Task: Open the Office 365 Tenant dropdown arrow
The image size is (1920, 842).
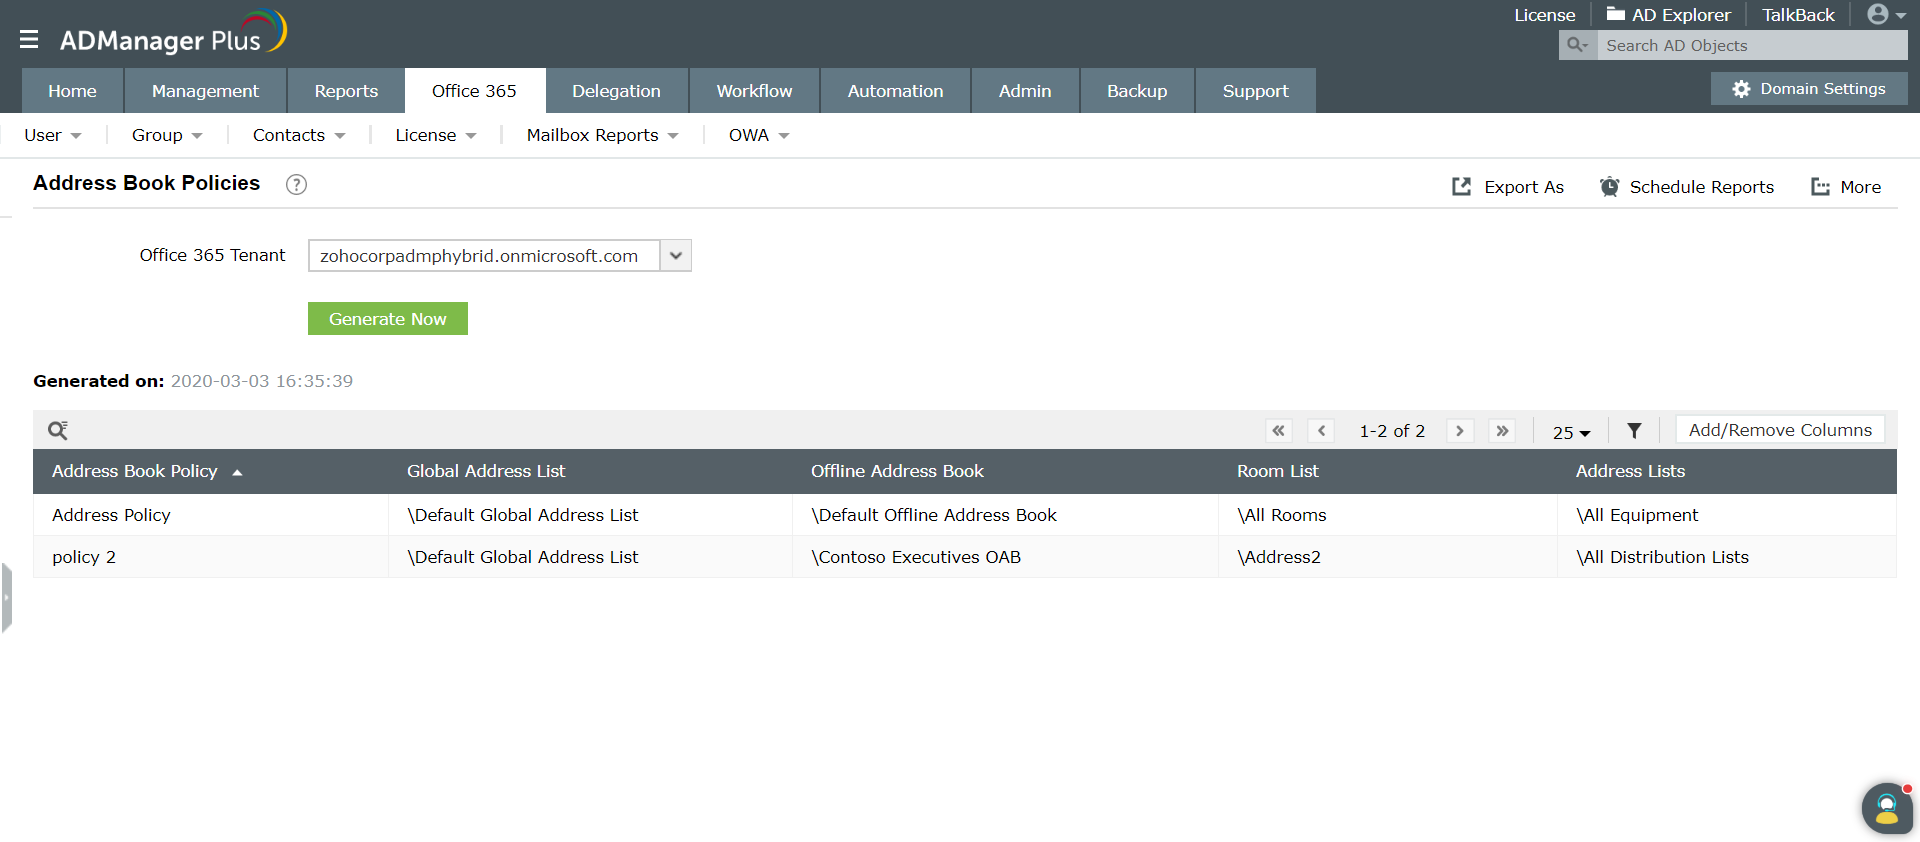Action: pos(676,256)
